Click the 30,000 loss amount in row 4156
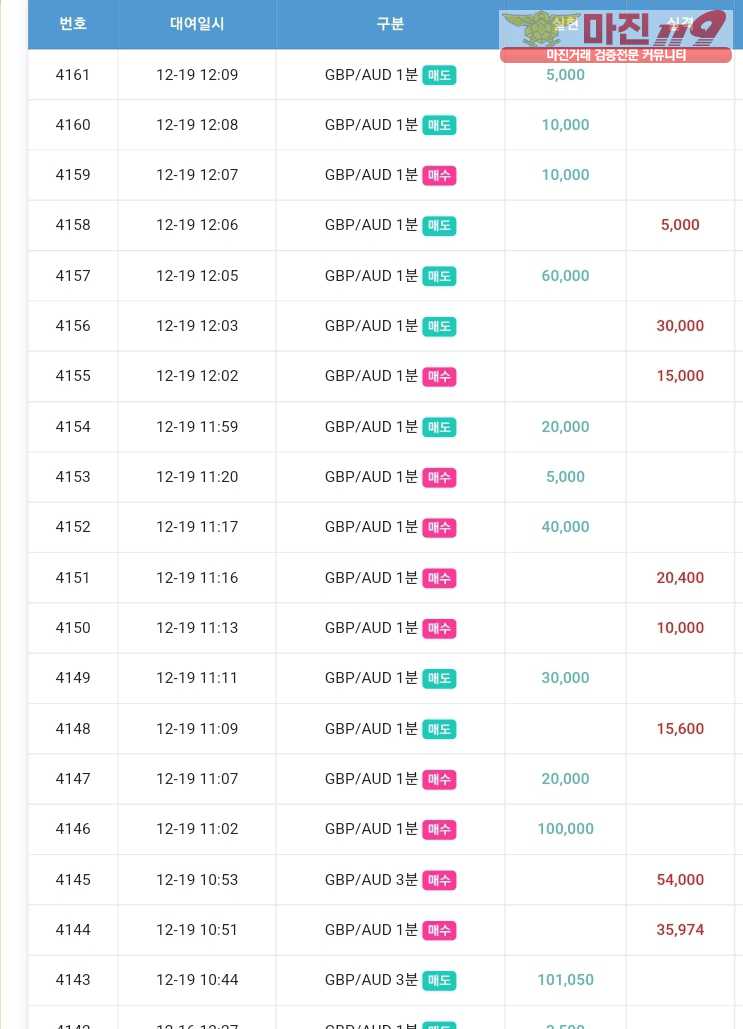Image resolution: width=743 pixels, height=1029 pixels. pos(680,326)
